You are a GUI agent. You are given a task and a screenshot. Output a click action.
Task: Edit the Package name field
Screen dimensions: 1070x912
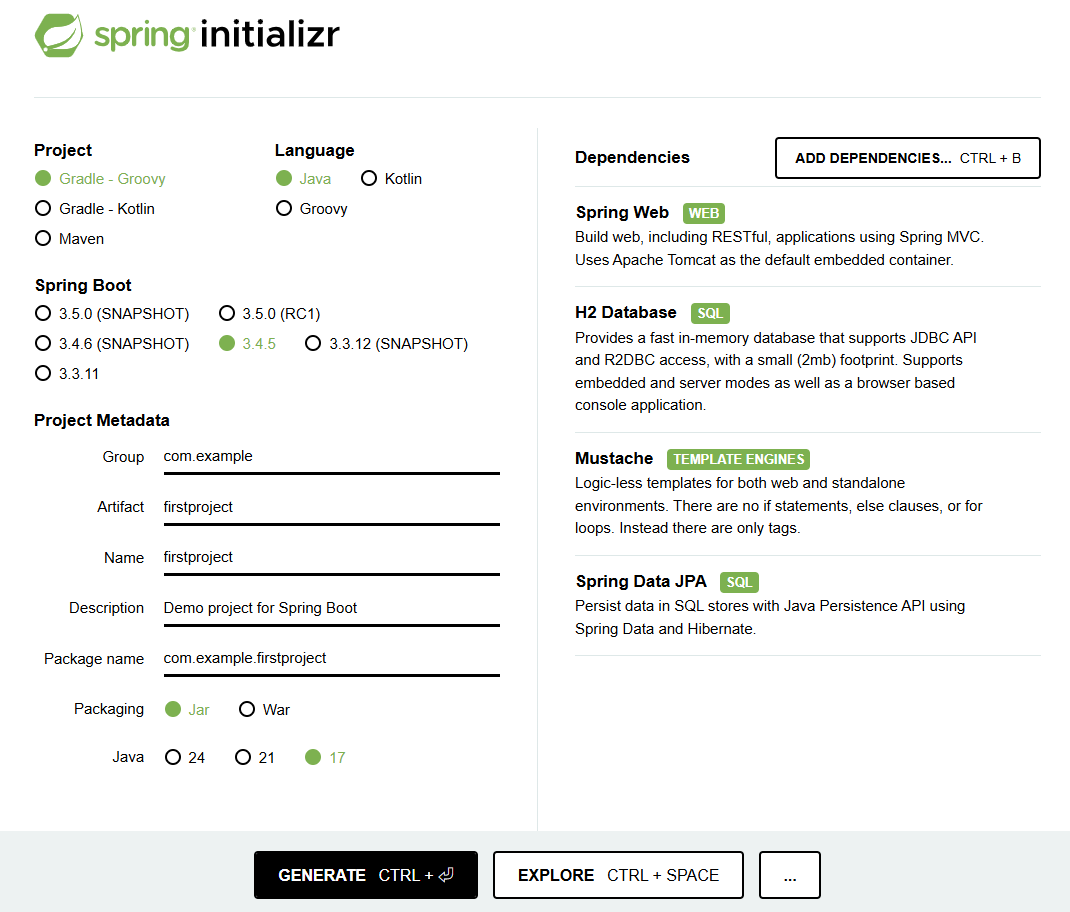(332, 659)
